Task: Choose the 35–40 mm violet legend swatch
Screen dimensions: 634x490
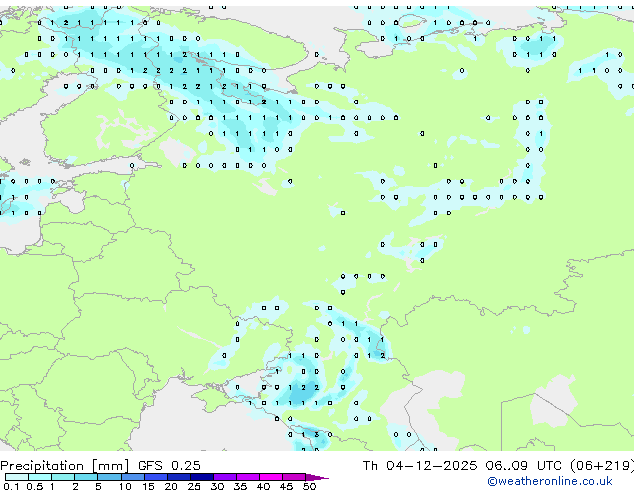Action: click(x=247, y=477)
